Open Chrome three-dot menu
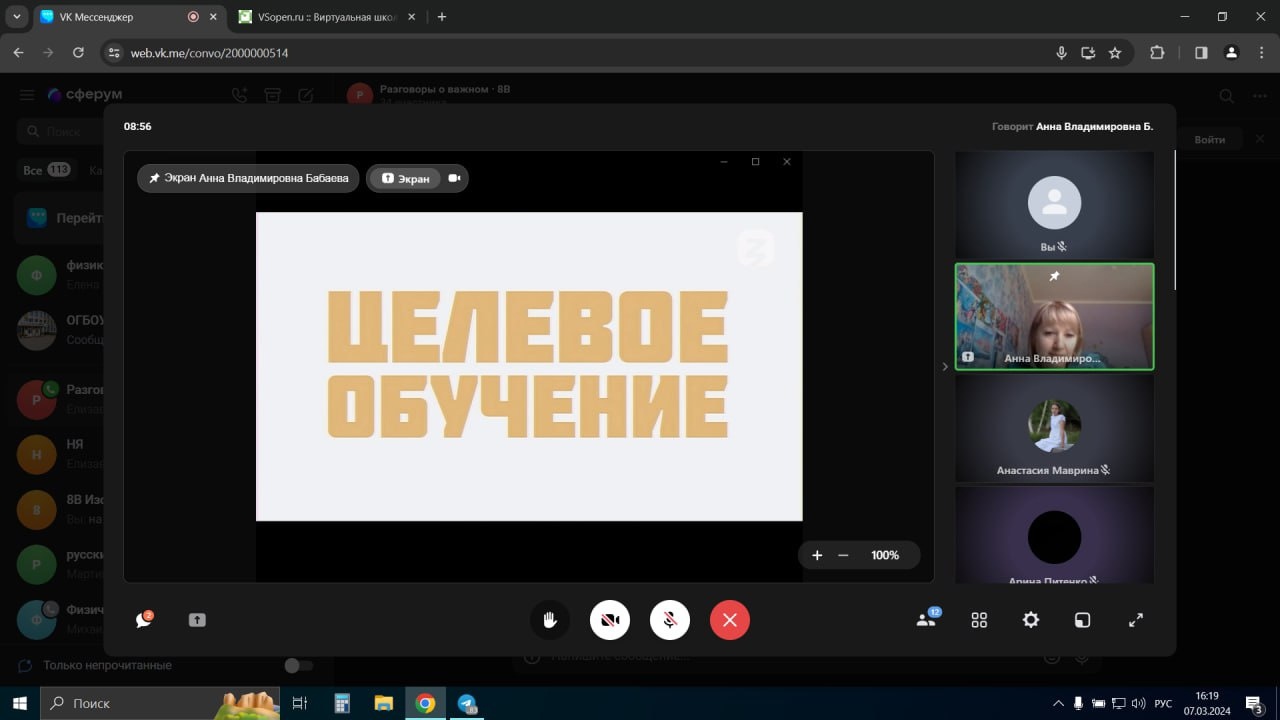Screen dimensions: 1280x720 pyautogui.click(x=1261, y=53)
